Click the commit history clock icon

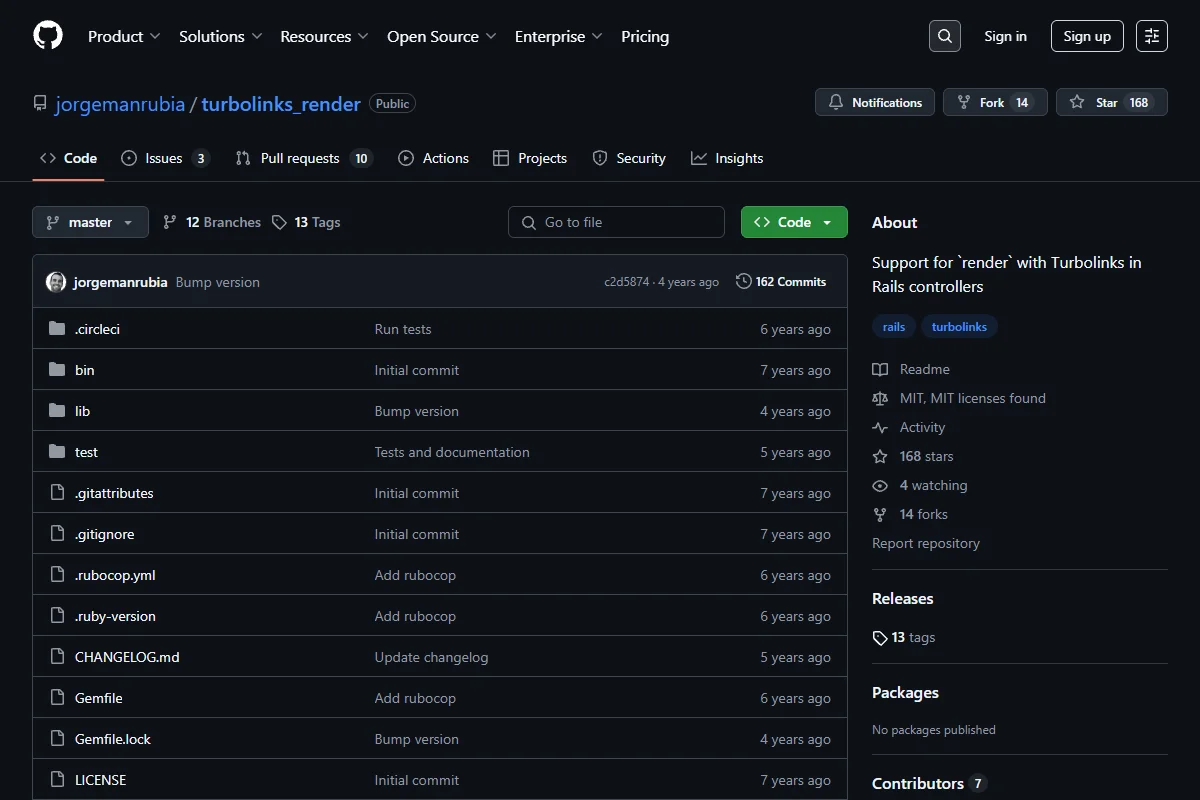tap(743, 282)
